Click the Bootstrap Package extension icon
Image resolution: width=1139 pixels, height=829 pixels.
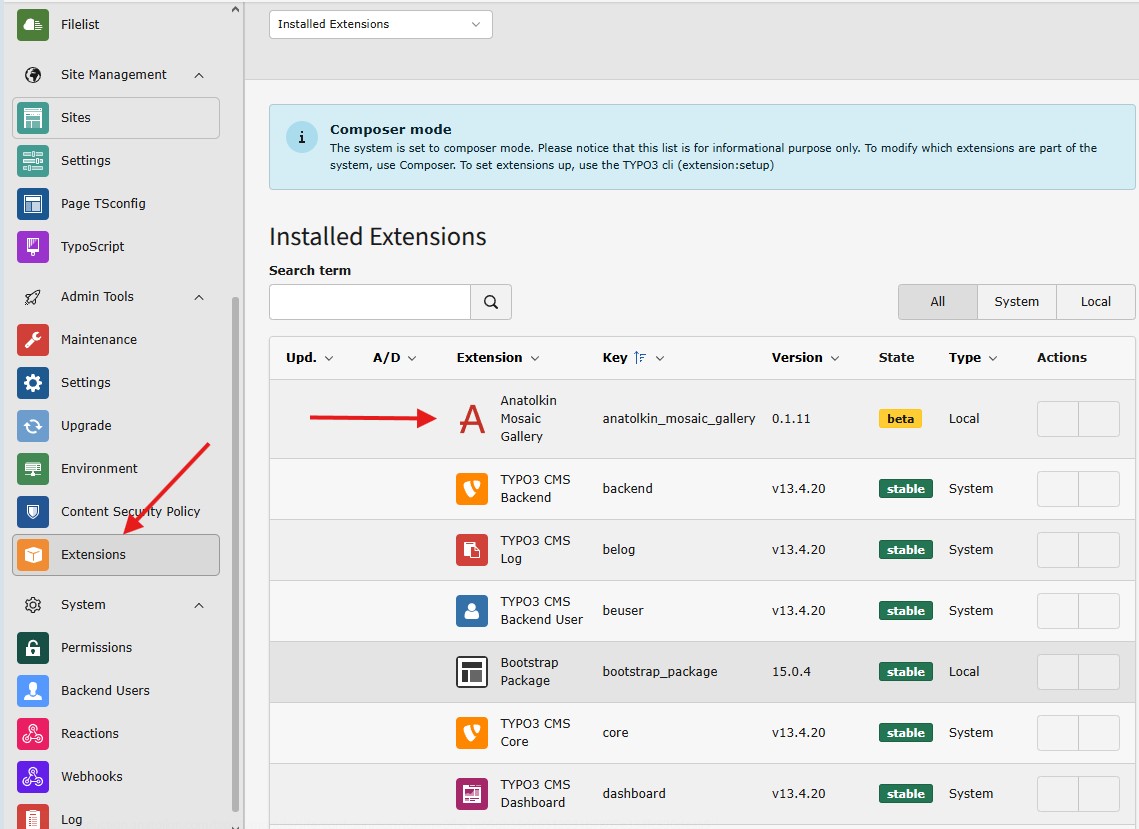point(471,672)
